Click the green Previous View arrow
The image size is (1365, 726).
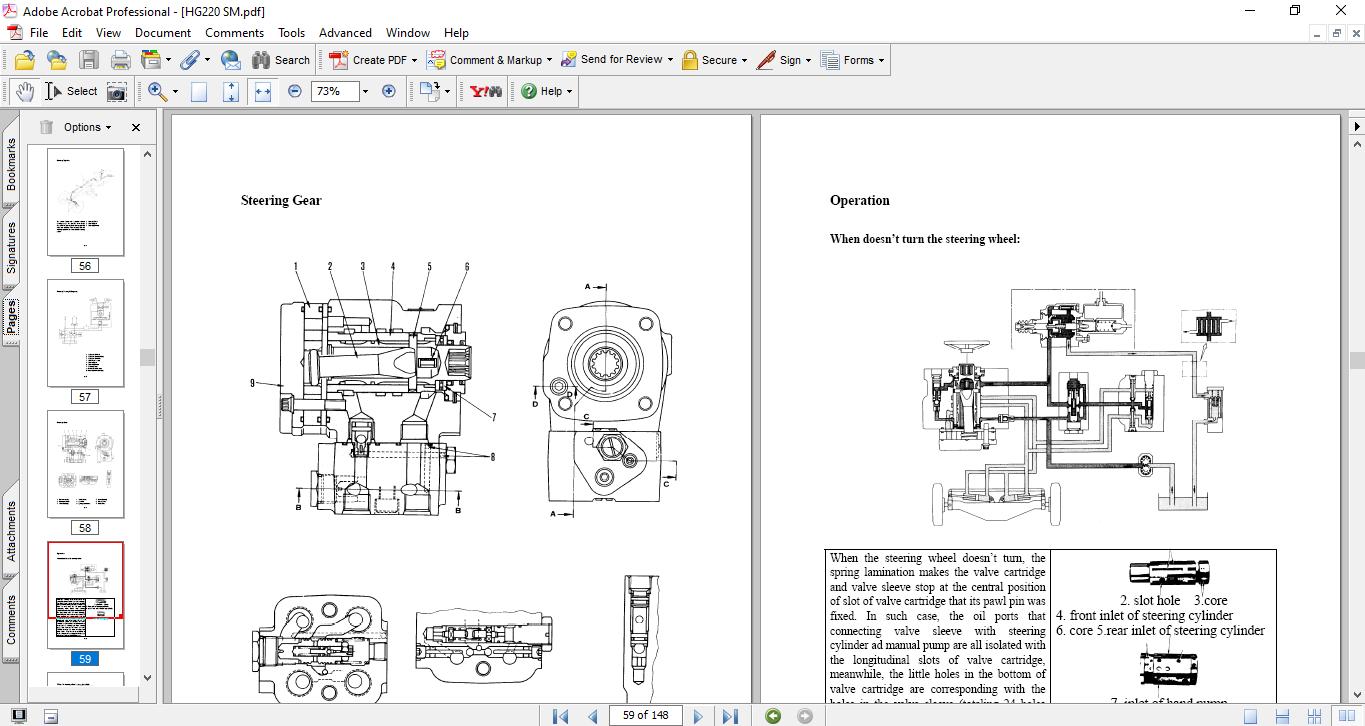(x=772, y=715)
